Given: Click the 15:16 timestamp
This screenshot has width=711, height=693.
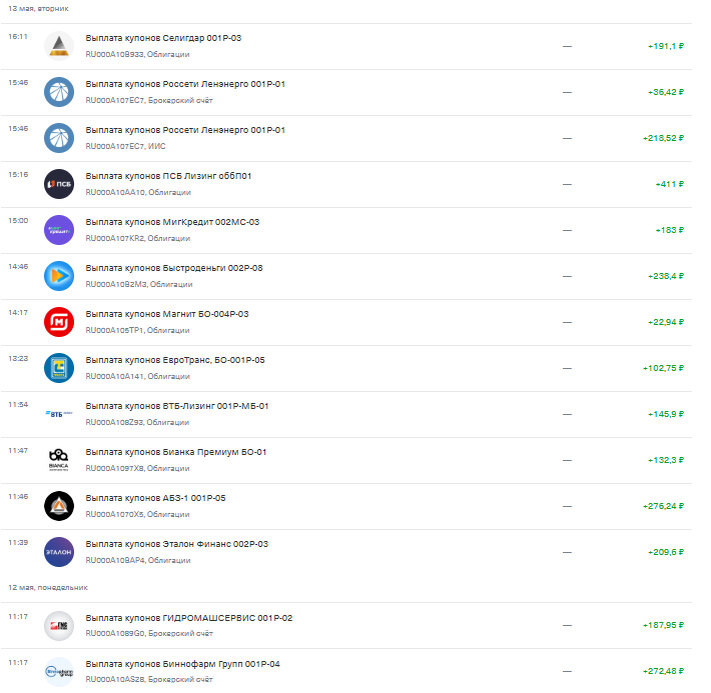Looking at the screenshot, I should [18, 175].
